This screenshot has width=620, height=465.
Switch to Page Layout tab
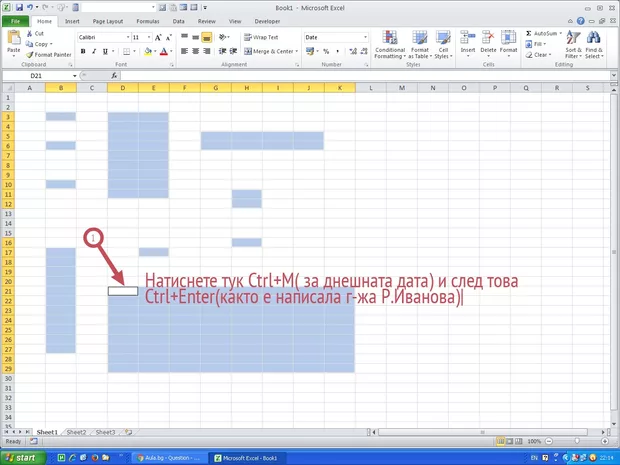tap(108, 21)
